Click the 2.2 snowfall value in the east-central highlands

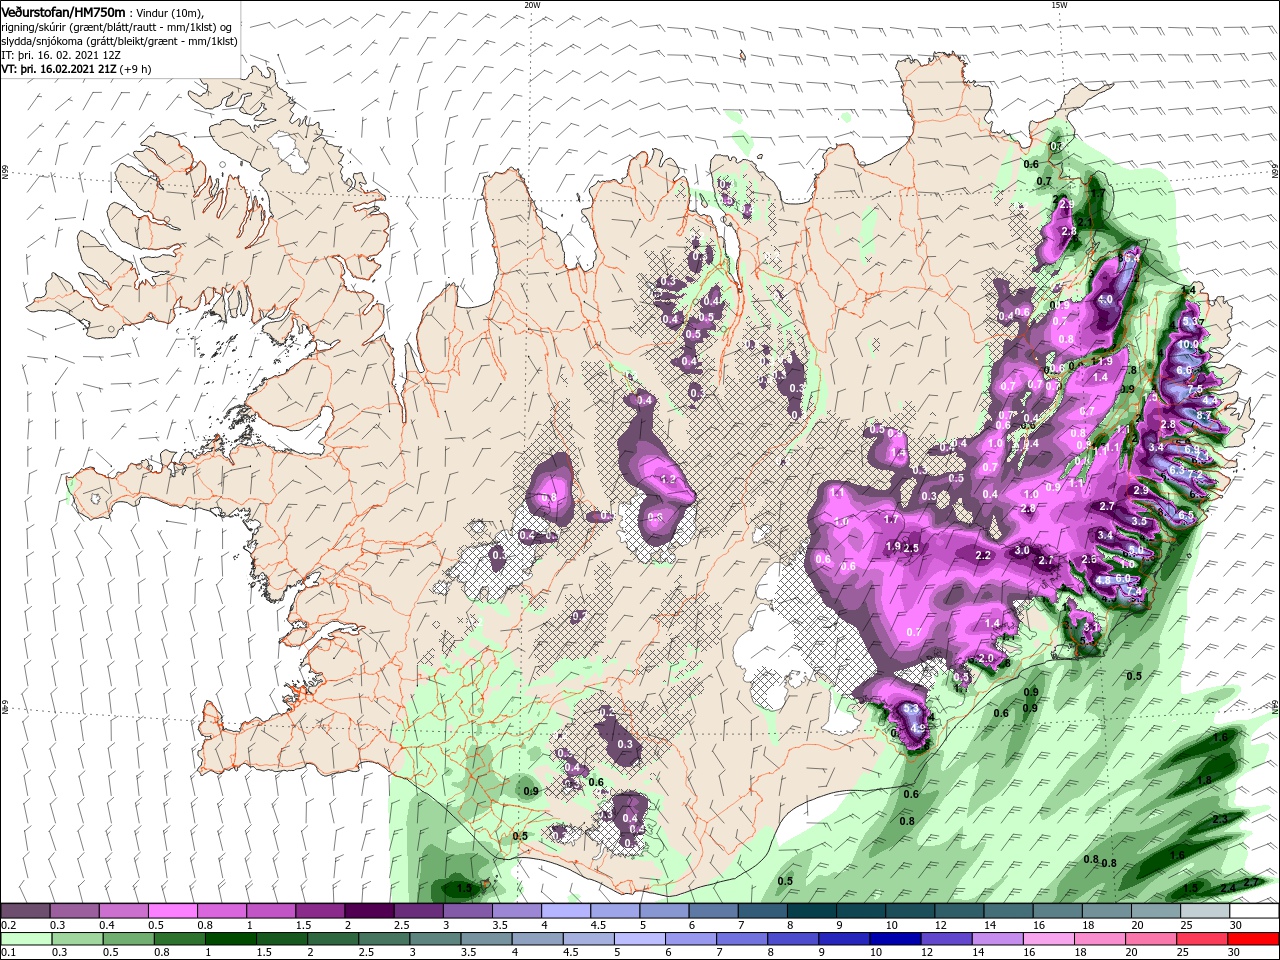coord(983,555)
